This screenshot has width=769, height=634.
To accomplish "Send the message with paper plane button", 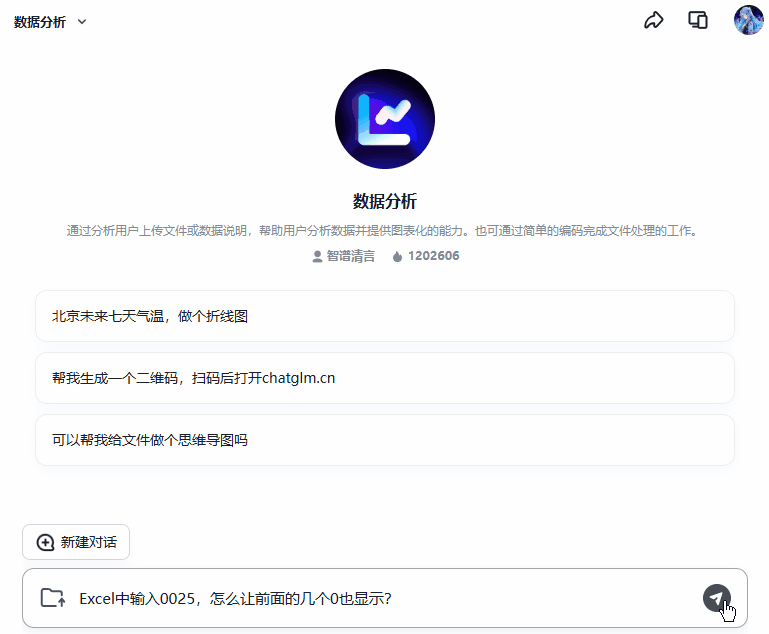I will (717, 598).
